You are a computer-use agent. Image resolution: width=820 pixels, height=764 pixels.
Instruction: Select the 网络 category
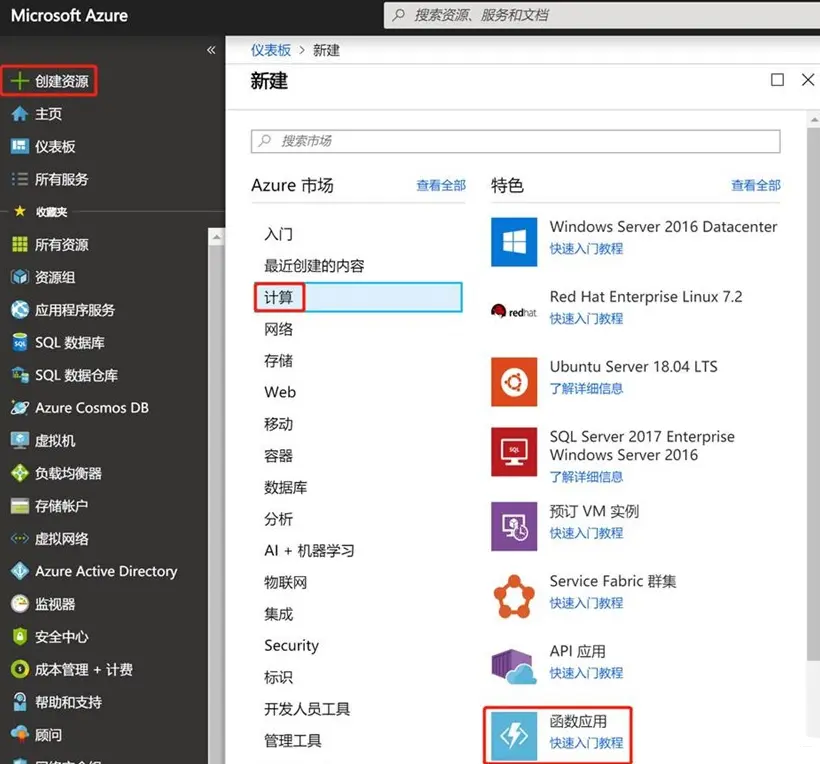point(278,329)
